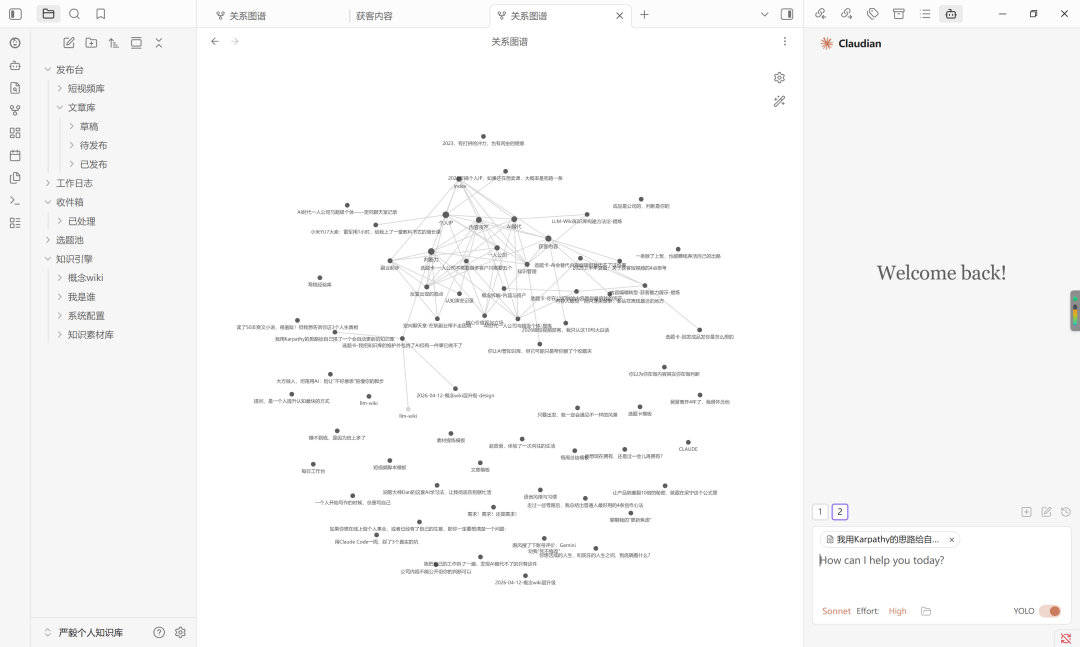Change the High effort setting

897,611
